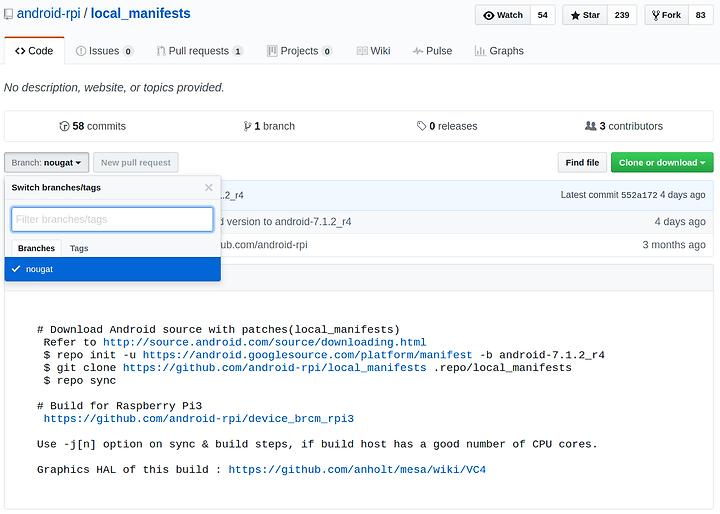Open the android-rpi owner link
The image size is (720, 514).
pos(49,13)
